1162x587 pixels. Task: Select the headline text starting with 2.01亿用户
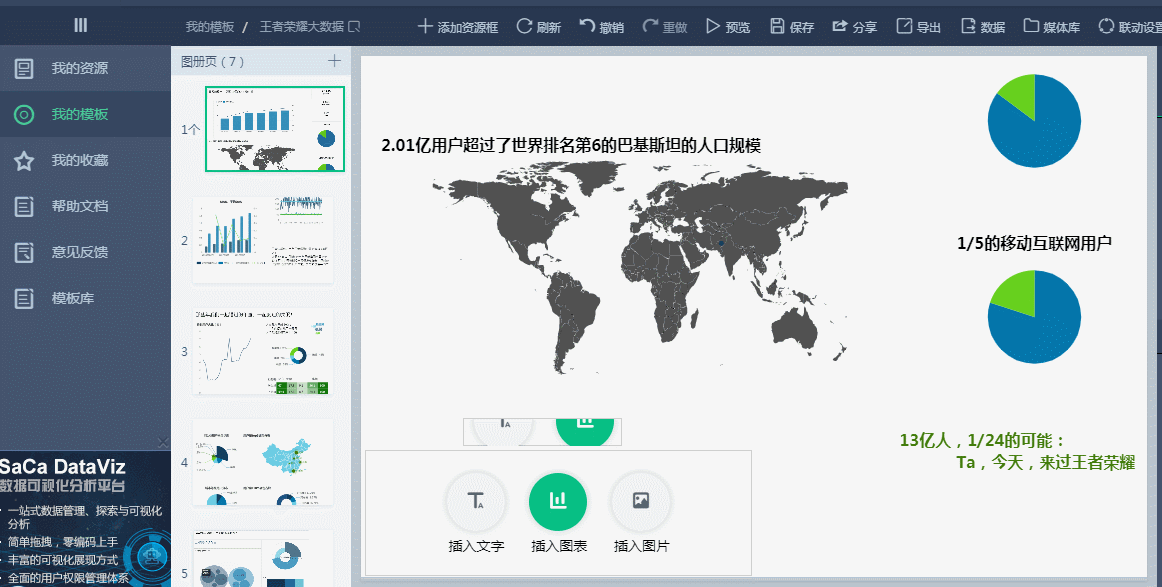(571, 145)
